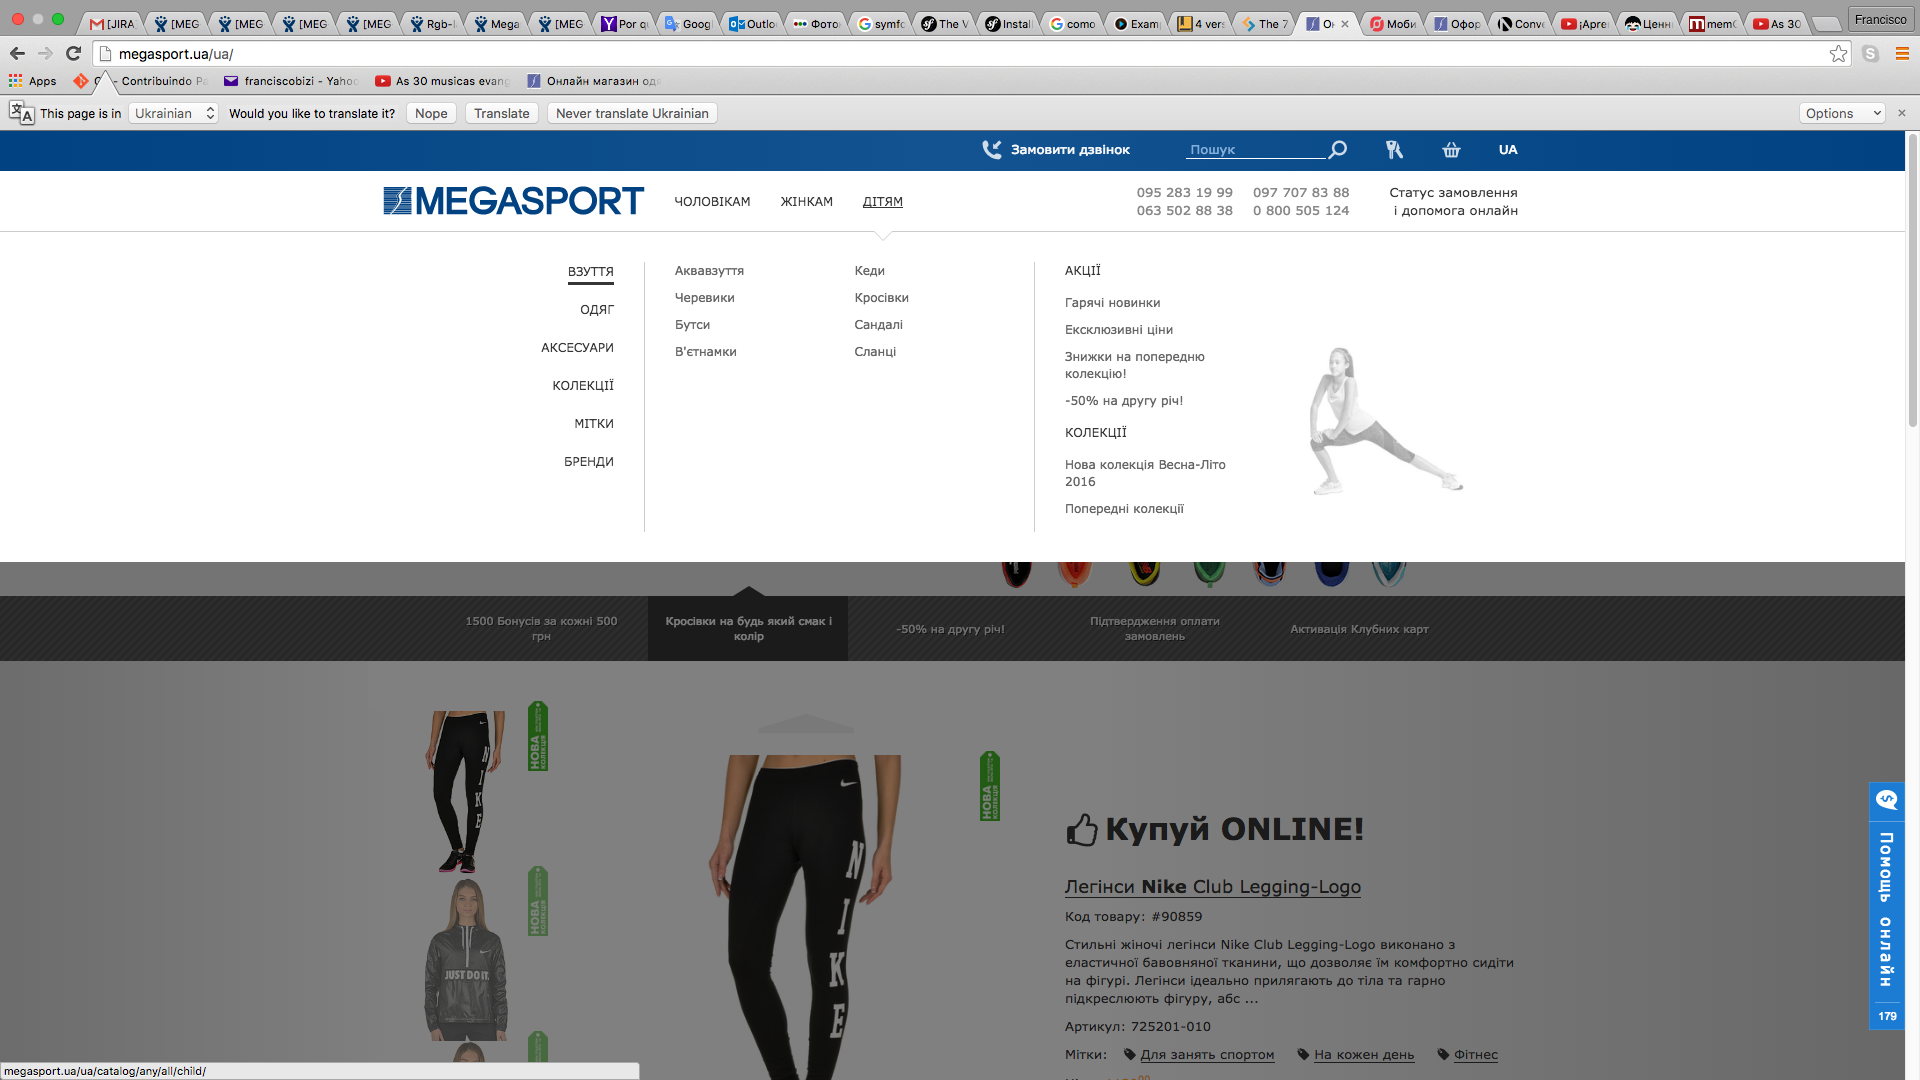Click the Translate button

point(501,113)
